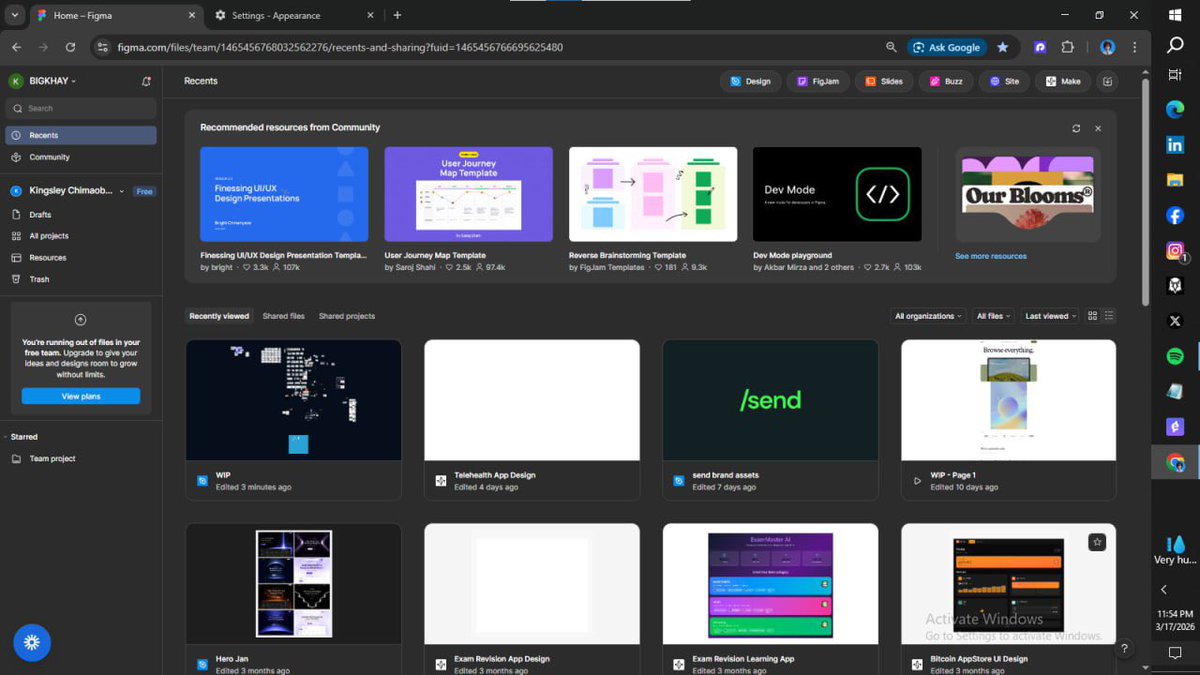The image size is (1200, 675).
Task: Click the blue floating gear-like button at bottom left
Action: (x=31, y=643)
